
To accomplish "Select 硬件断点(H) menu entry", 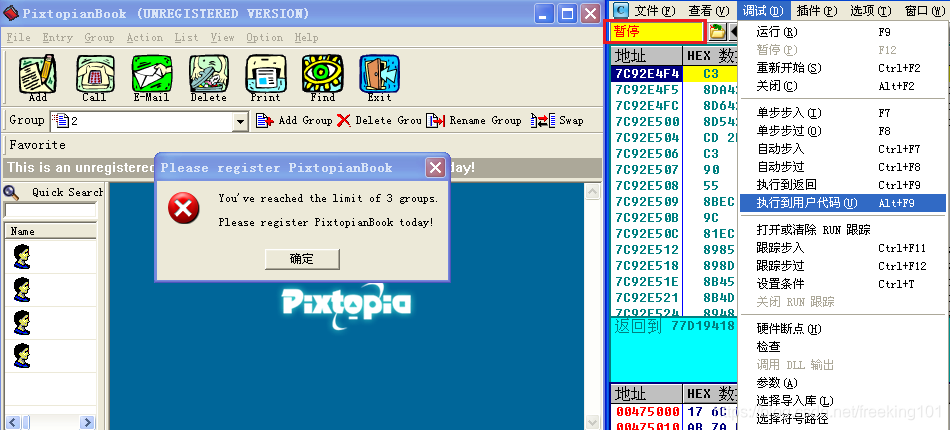I will [x=843, y=329].
